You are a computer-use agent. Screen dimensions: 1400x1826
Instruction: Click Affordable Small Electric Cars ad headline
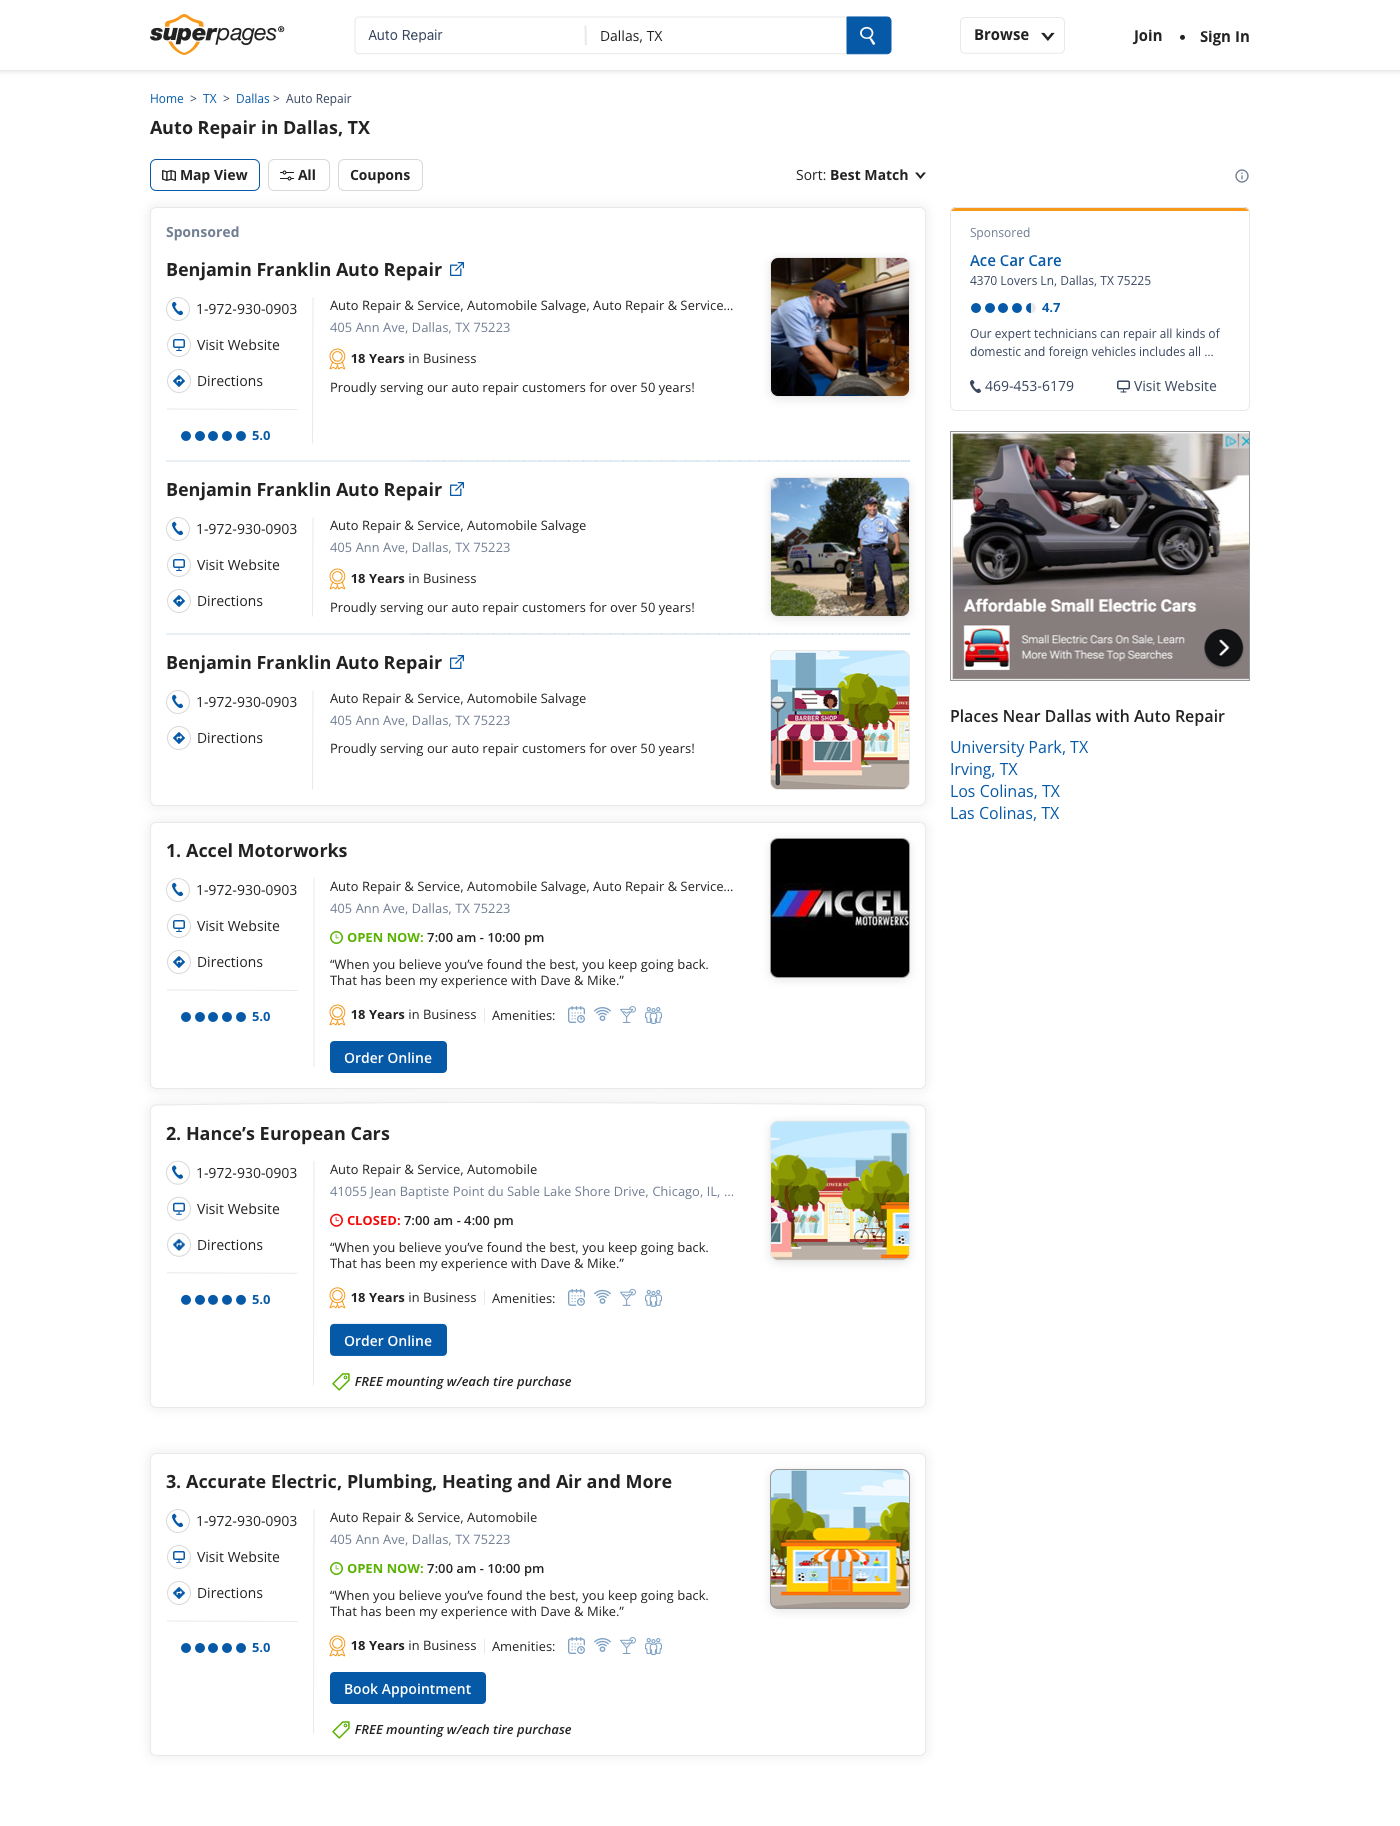point(1080,606)
